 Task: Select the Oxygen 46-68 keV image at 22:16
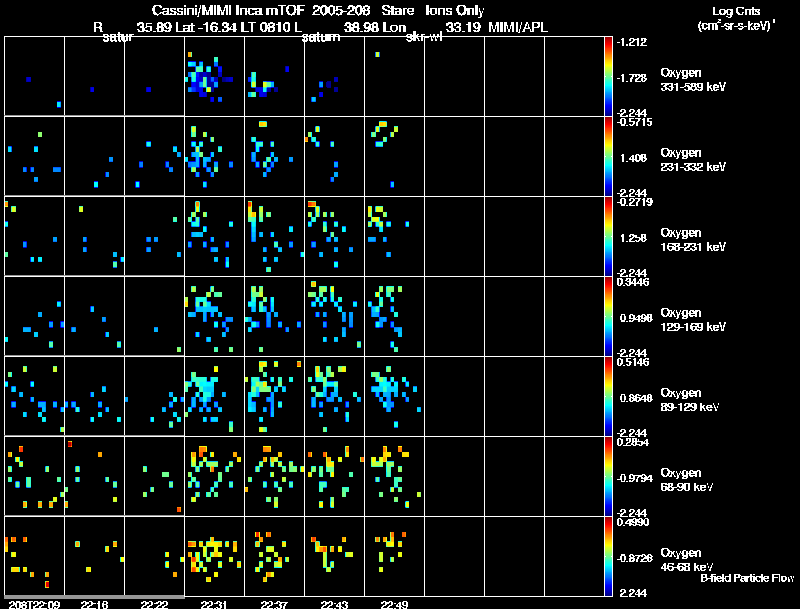94,556
